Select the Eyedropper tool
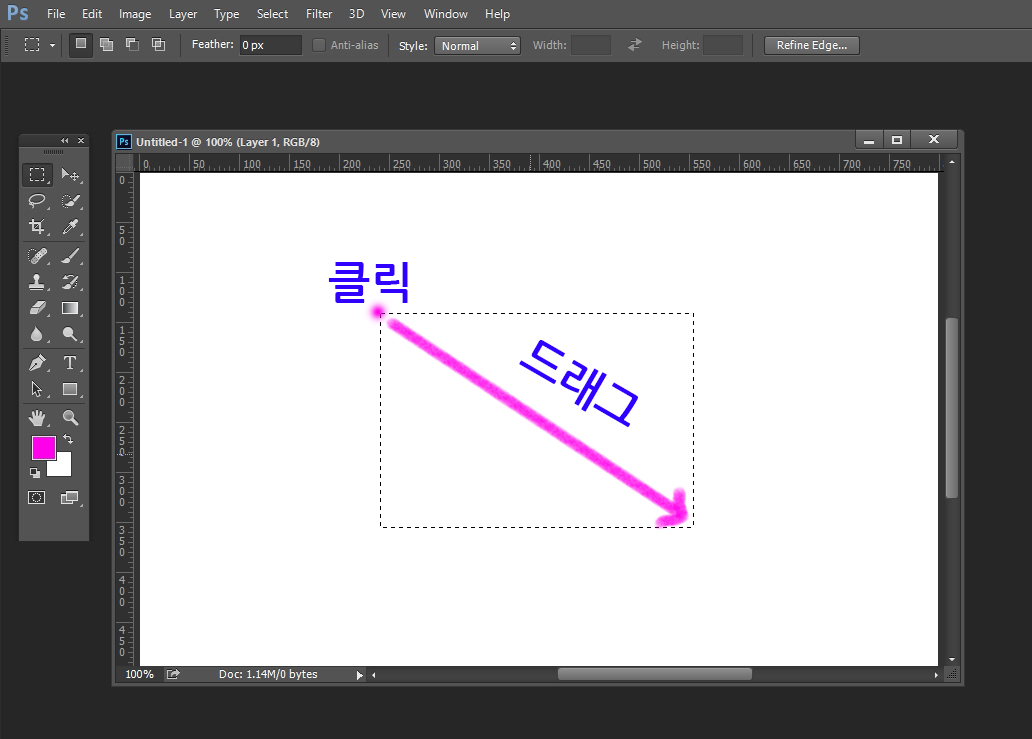The width and height of the screenshot is (1032, 739). [70, 227]
